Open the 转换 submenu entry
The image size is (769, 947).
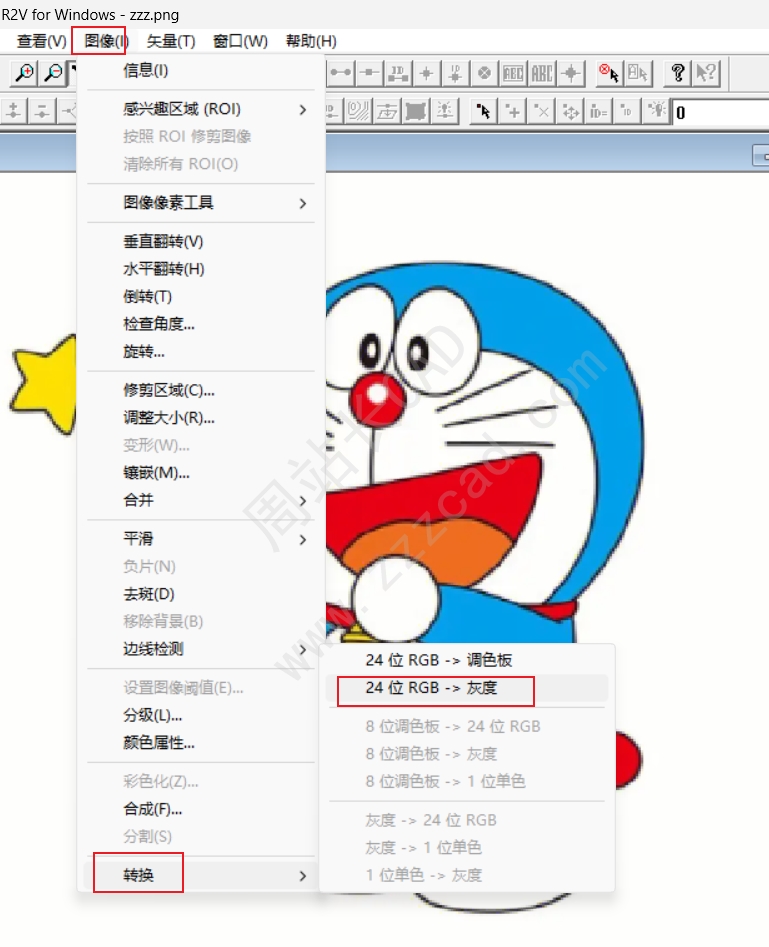click(201, 875)
